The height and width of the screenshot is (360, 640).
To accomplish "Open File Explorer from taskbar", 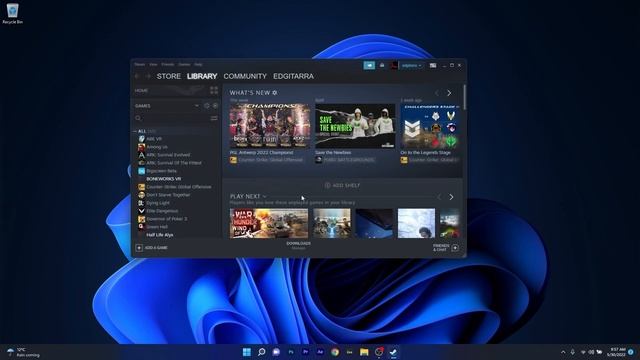I will coord(364,352).
